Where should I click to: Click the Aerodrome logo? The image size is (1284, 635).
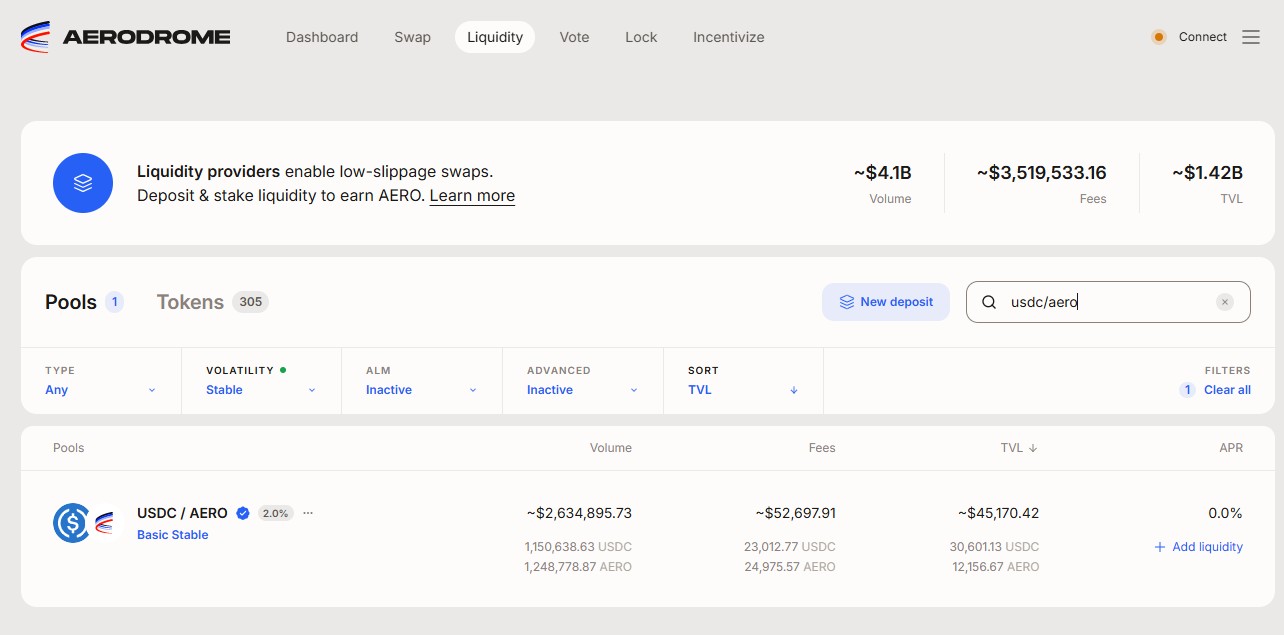(x=125, y=37)
